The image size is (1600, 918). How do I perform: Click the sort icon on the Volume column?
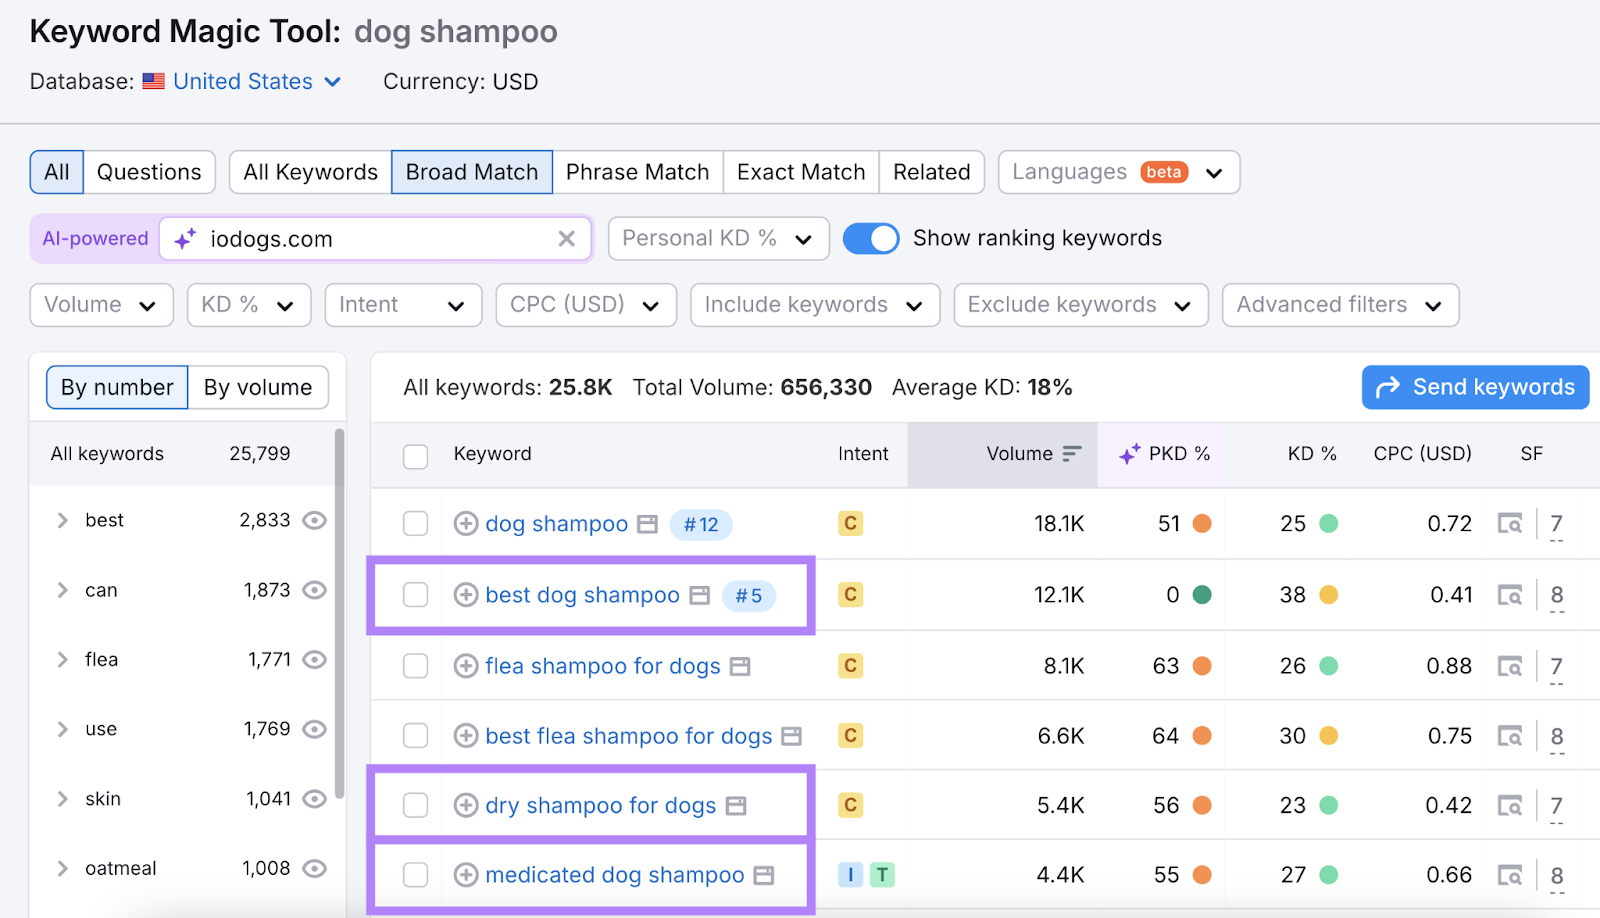(x=1072, y=453)
